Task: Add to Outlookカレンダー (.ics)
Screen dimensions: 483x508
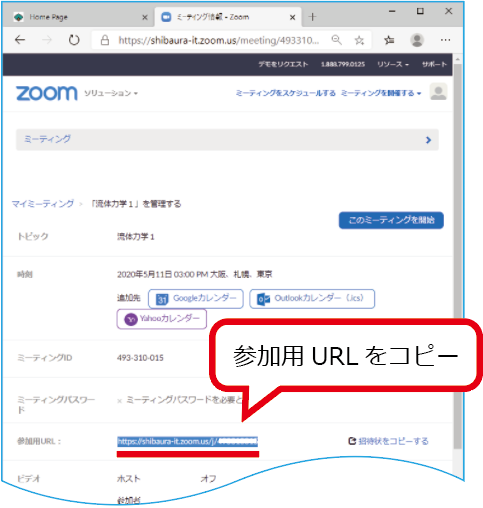Action: pos(312,298)
